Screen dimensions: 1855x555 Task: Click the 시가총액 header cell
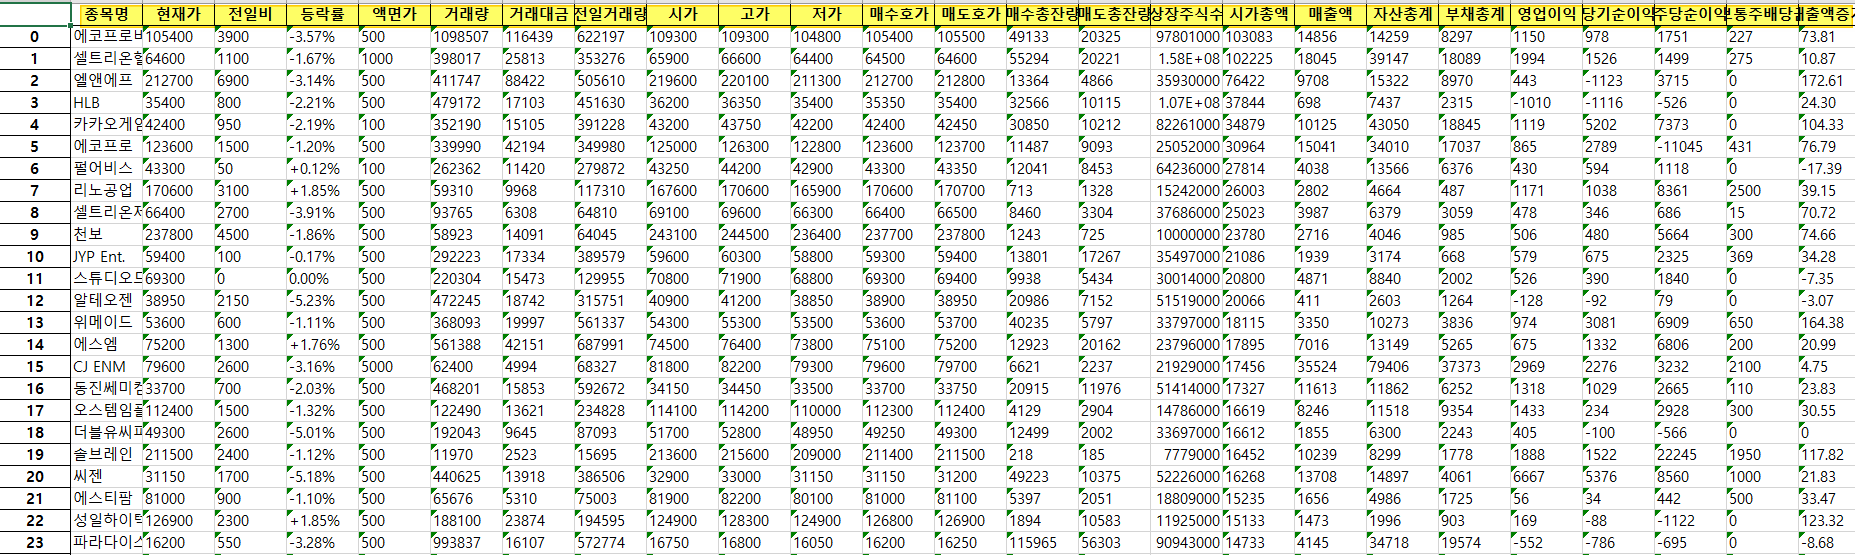tap(1259, 14)
